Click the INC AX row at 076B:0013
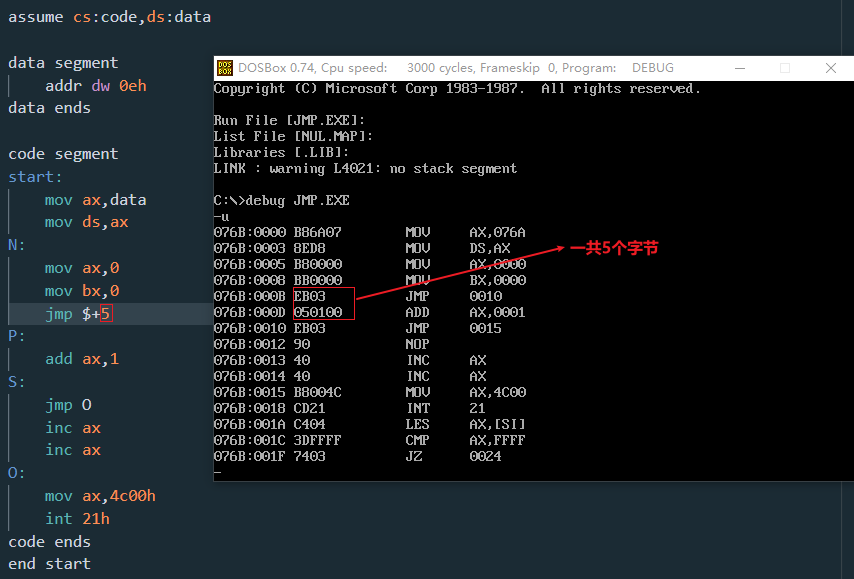This screenshot has width=854, height=579. click(350, 360)
